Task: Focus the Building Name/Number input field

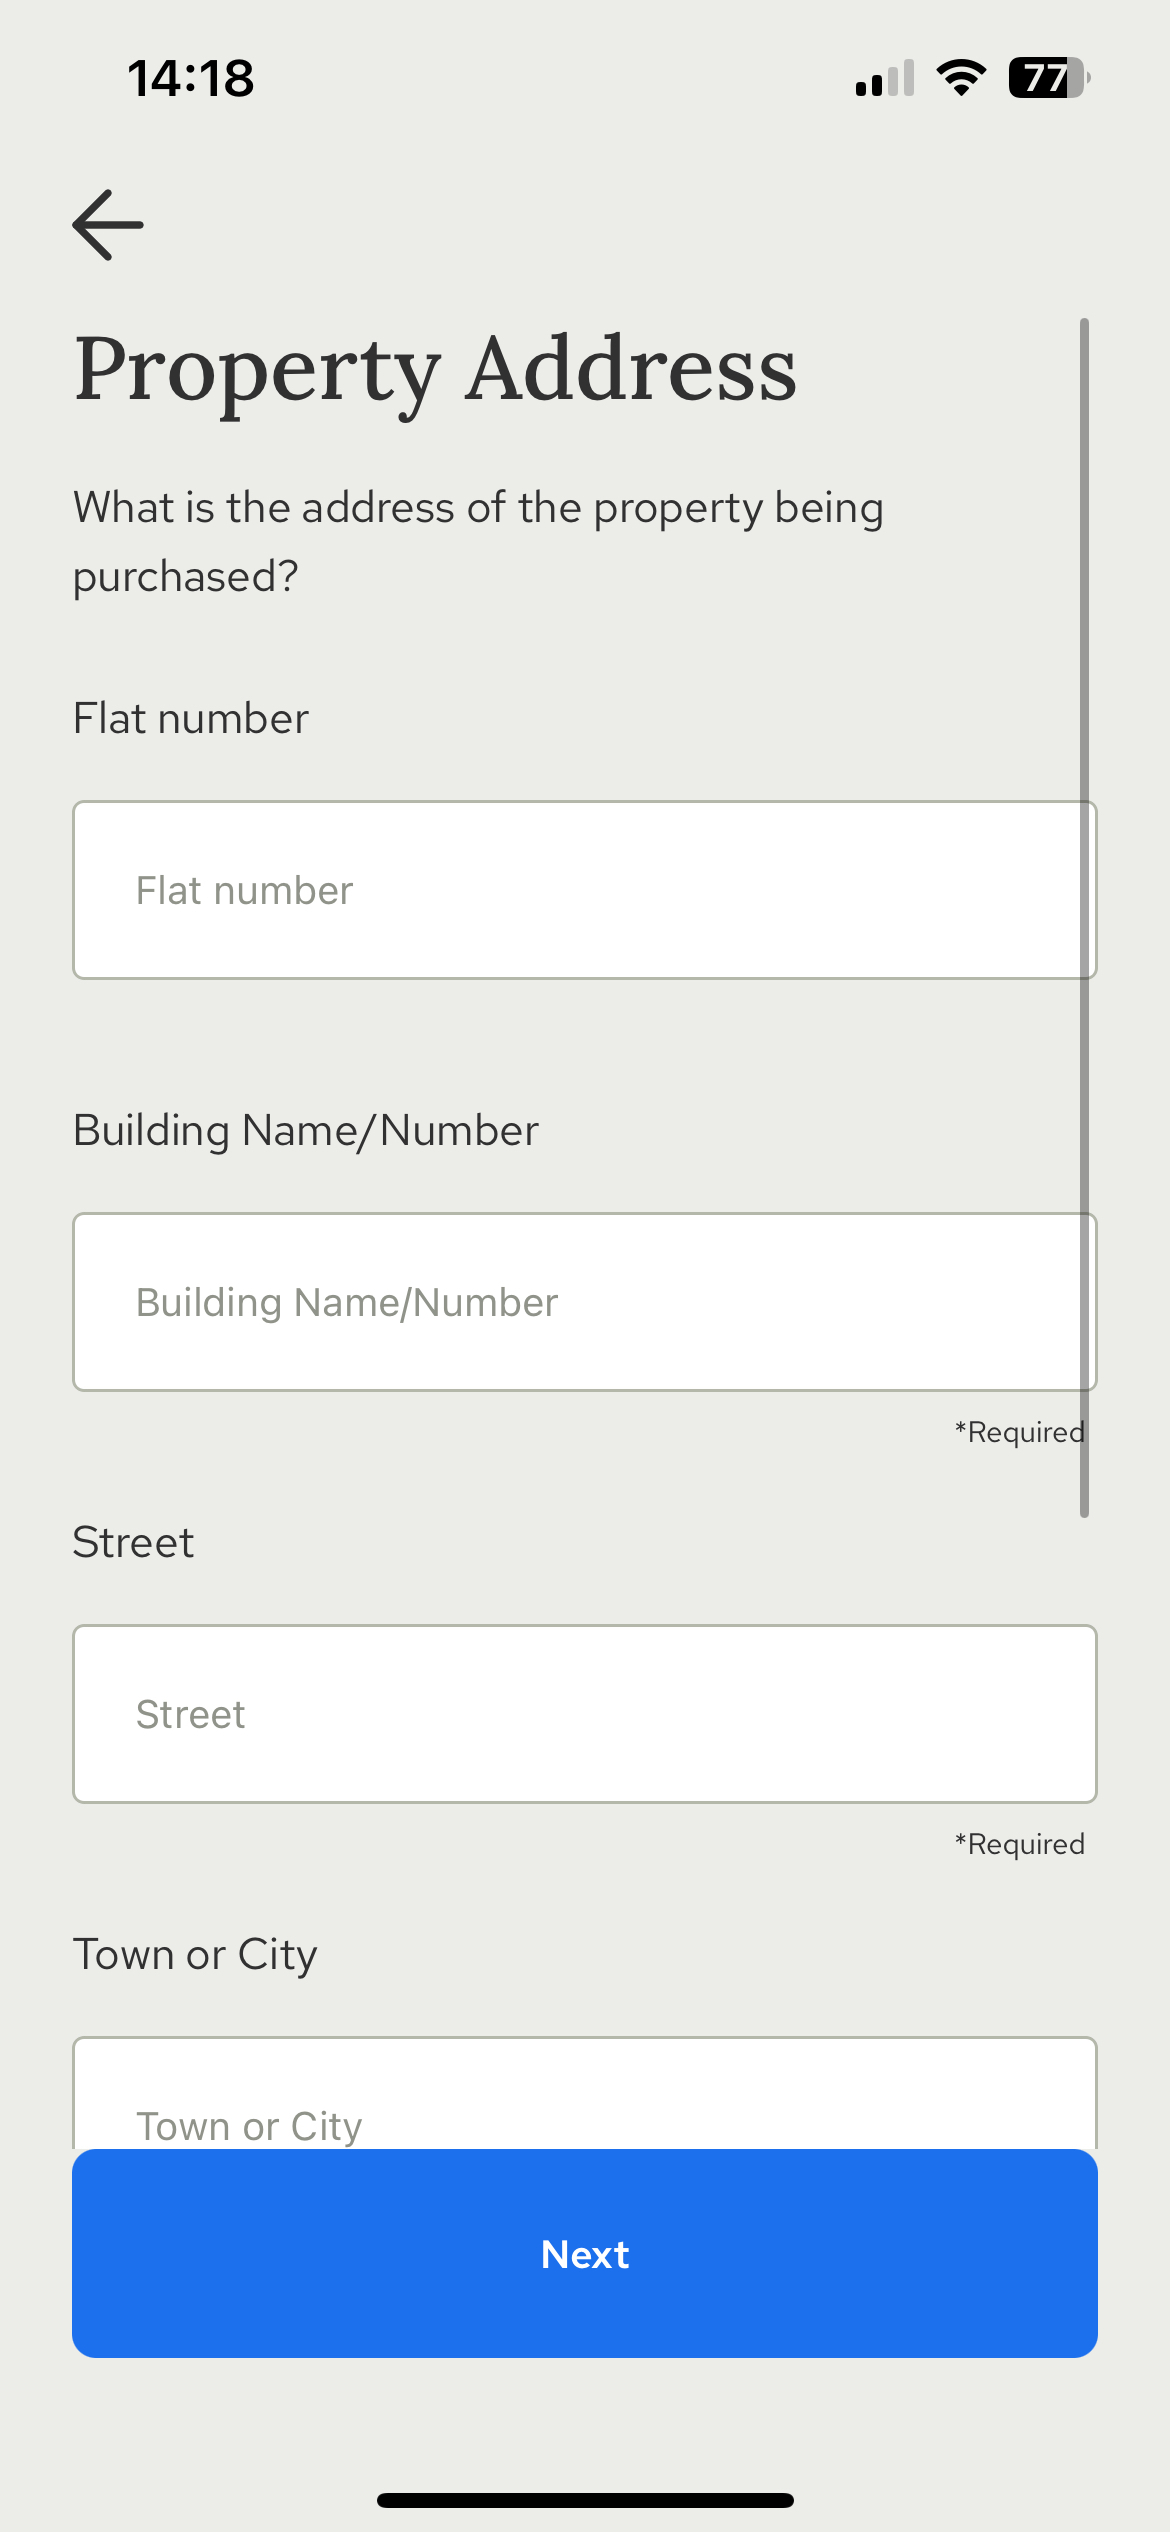Action: click(585, 1302)
